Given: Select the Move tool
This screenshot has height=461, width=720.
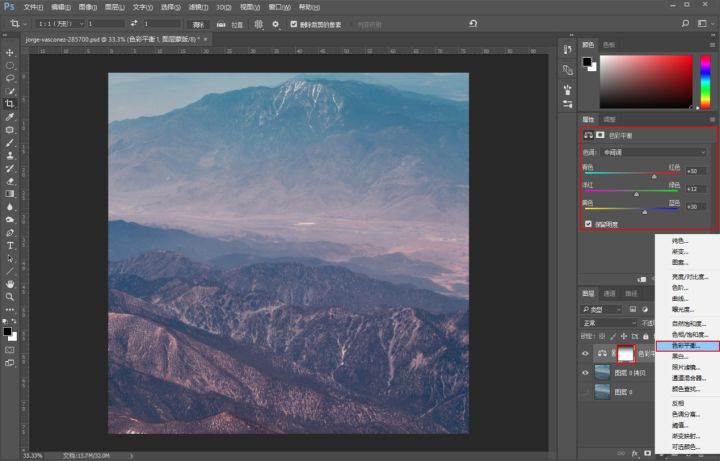Looking at the screenshot, I should click(x=10, y=52).
